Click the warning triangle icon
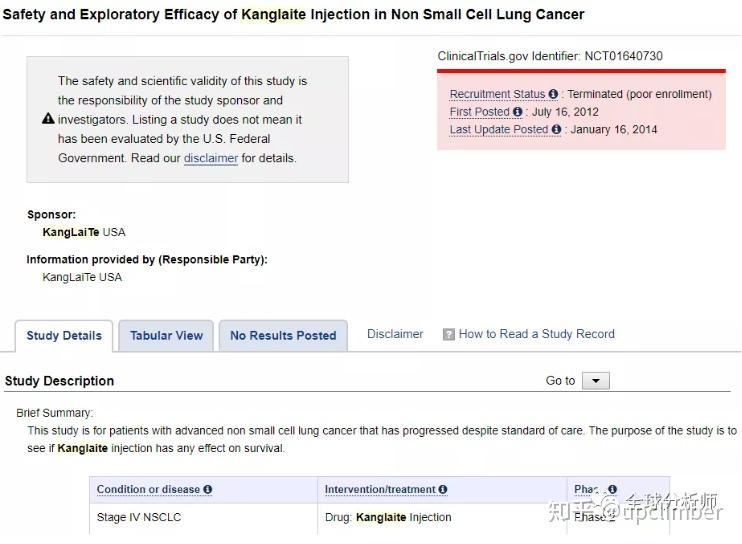Screen dimensions: 742x544 [x=48, y=119]
